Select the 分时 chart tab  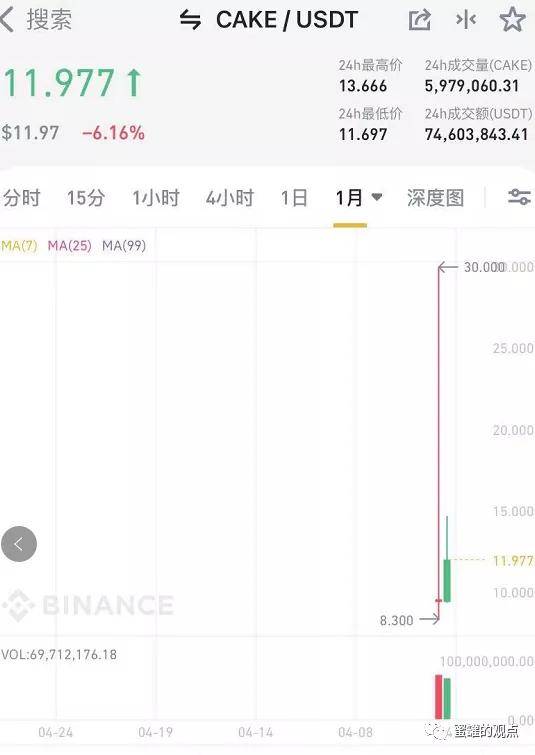pos(21,198)
